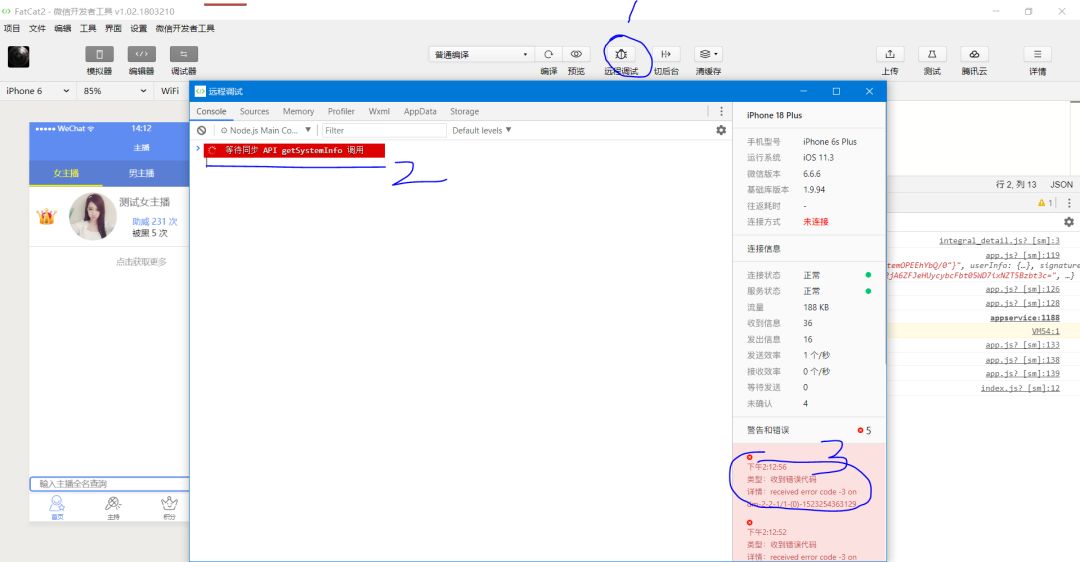Click the error count badge beside 警告和错误
Screen dimensions: 1080x562
click(x=864, y=430)
